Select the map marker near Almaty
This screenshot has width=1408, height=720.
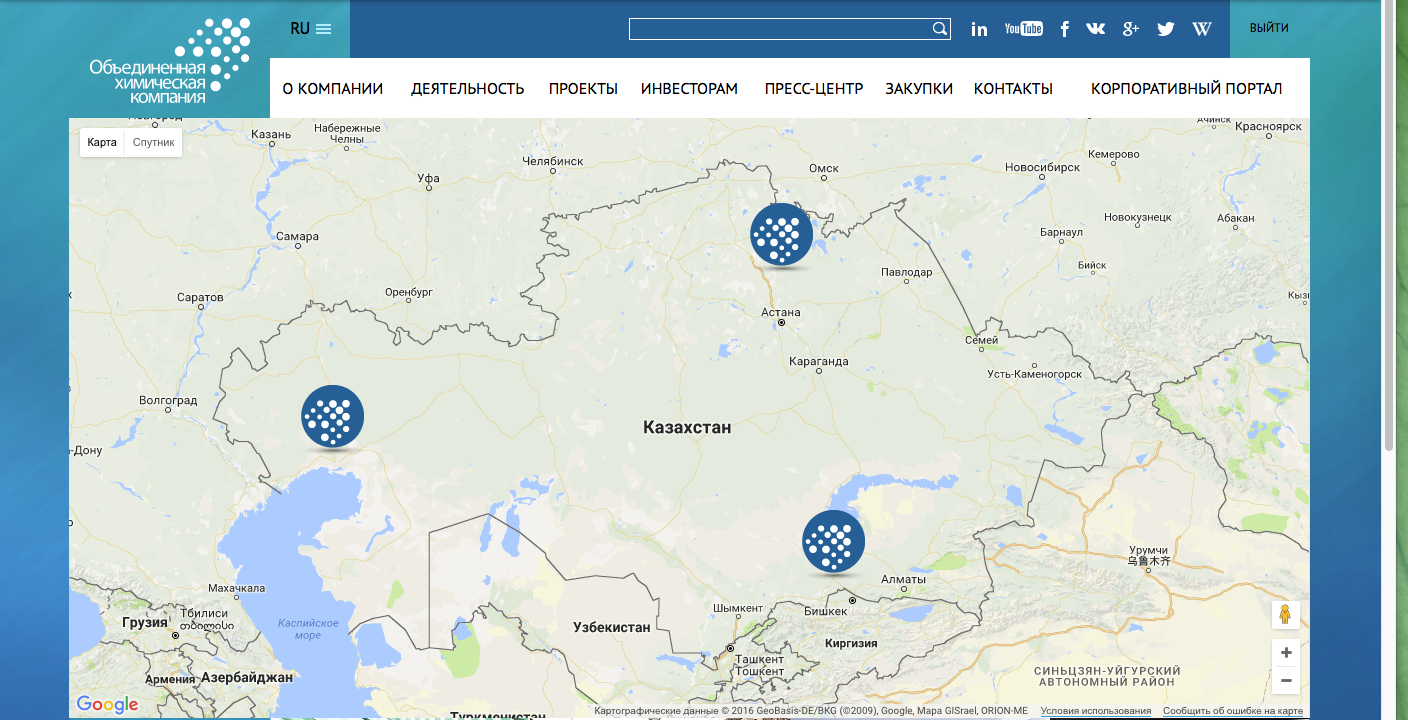[x=833, y=542]
